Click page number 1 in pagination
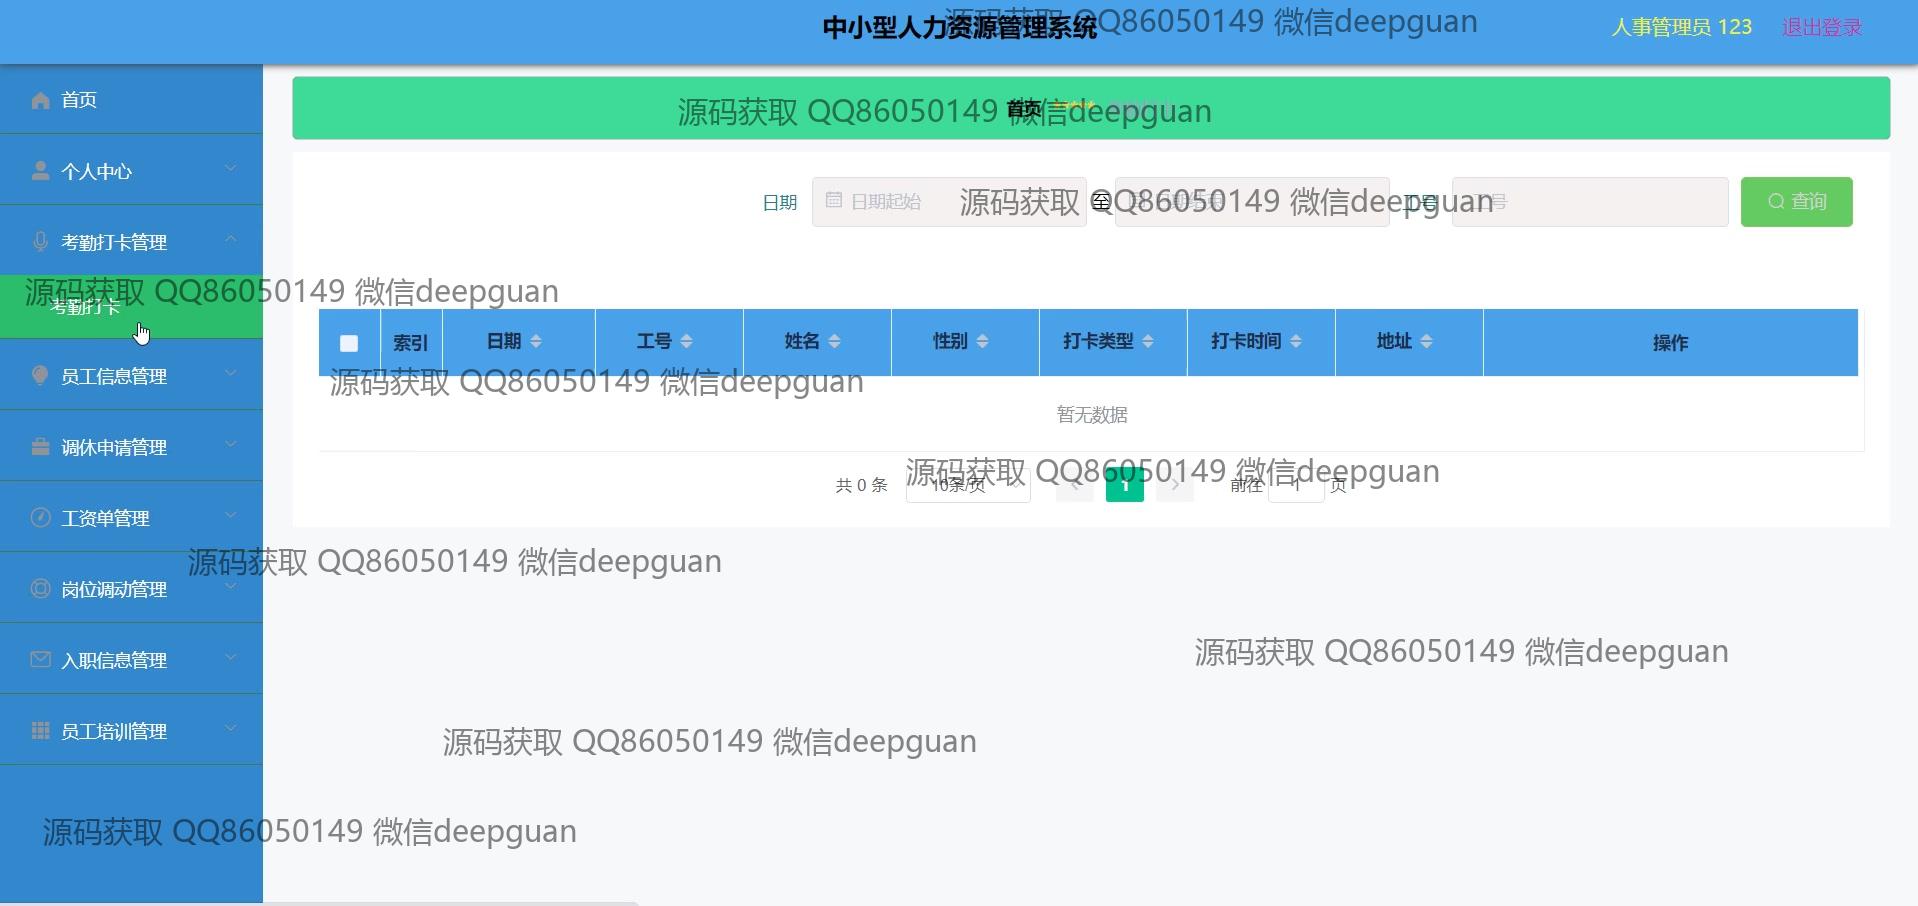The image size is (1918, 906). (x=1124, y=485)
